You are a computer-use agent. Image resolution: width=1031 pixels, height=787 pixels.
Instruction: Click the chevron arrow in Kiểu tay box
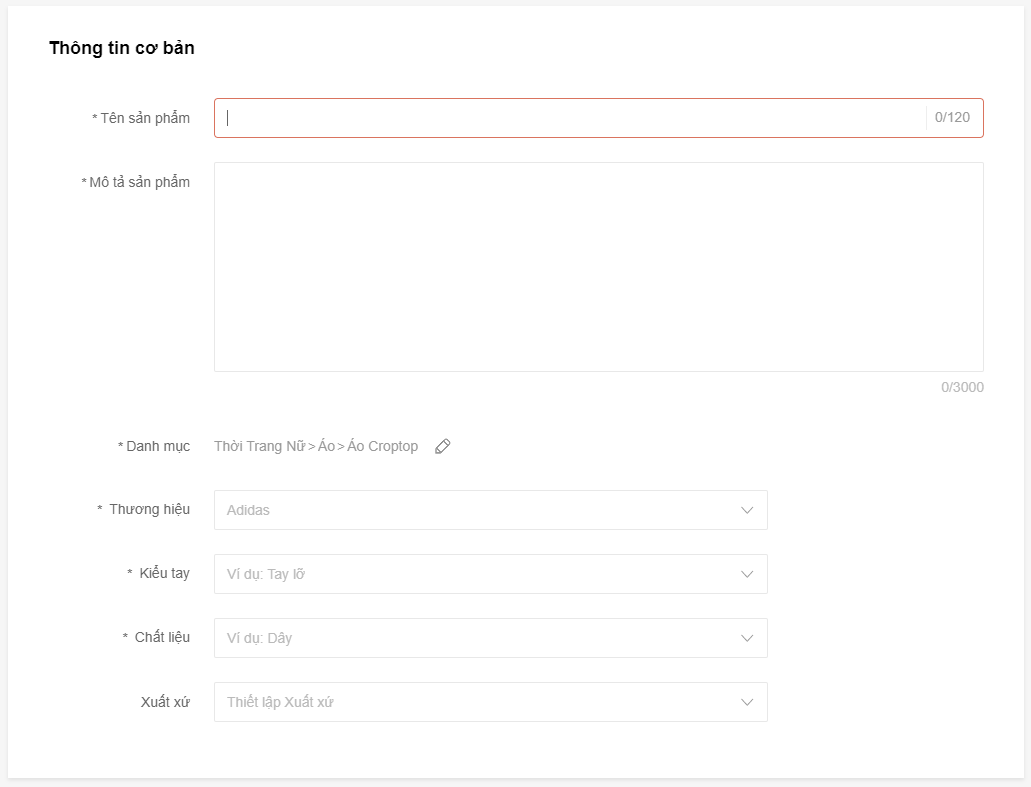coord(747,574)
